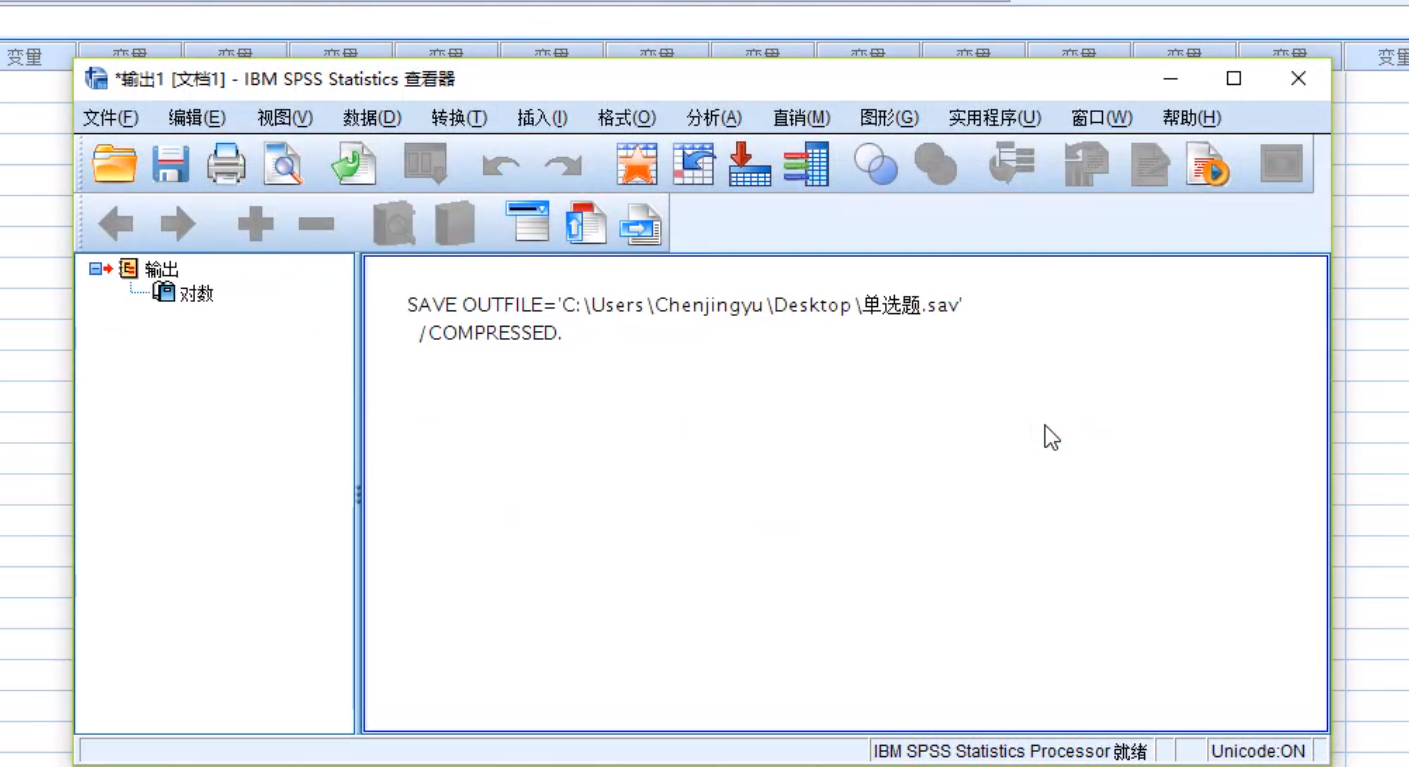Open the 视图(V) menu
The height and width of the screenshot is (767, 1409).
tap(285, 118)
